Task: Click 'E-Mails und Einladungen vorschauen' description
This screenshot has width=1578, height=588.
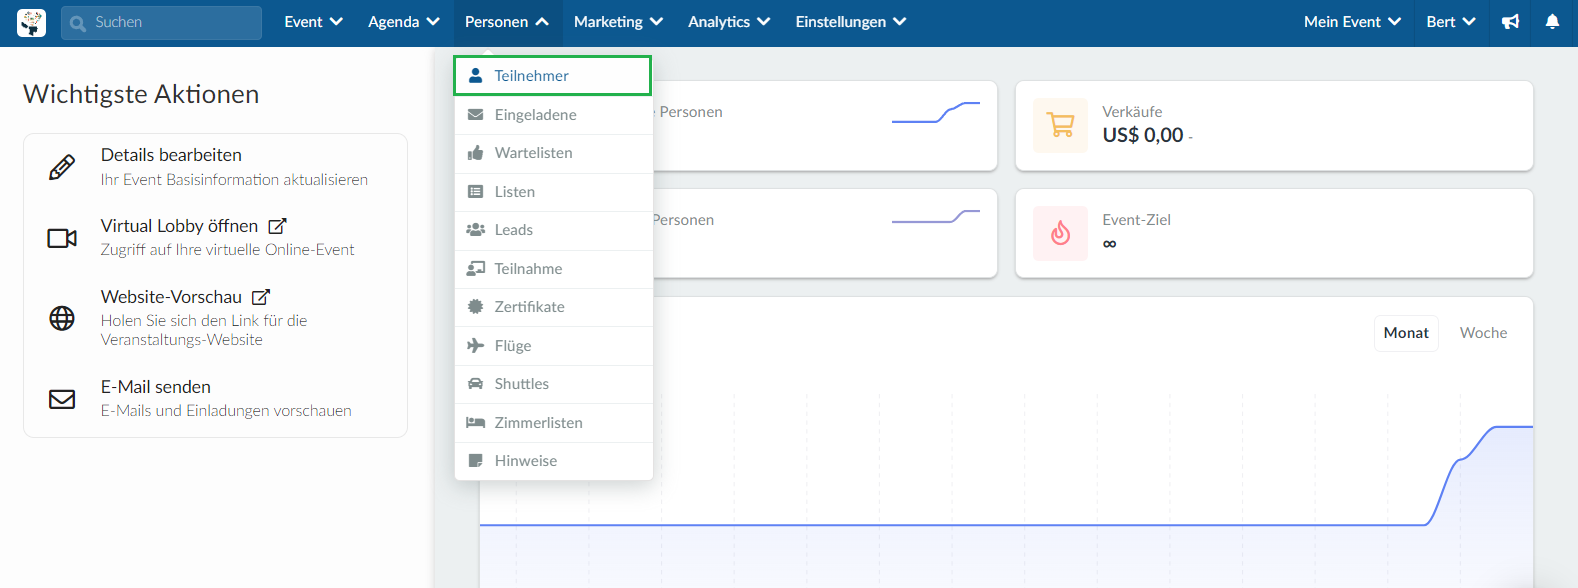Action: click(226, 411)
